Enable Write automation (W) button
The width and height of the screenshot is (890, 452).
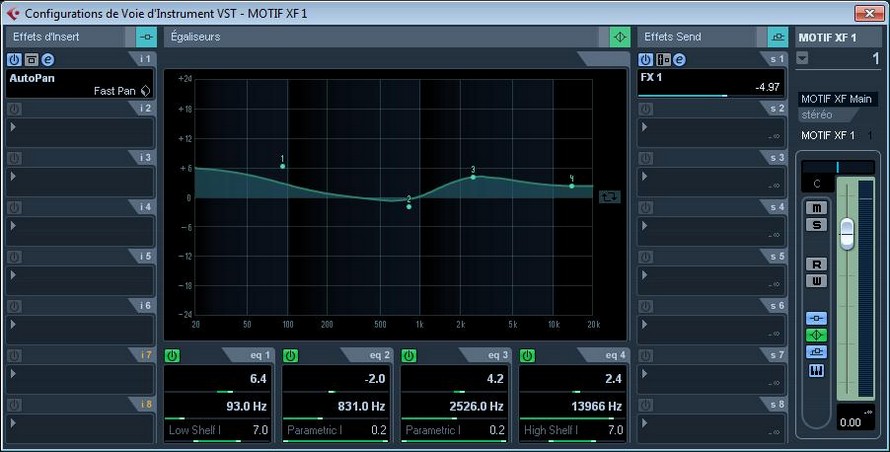click(816, 281)
